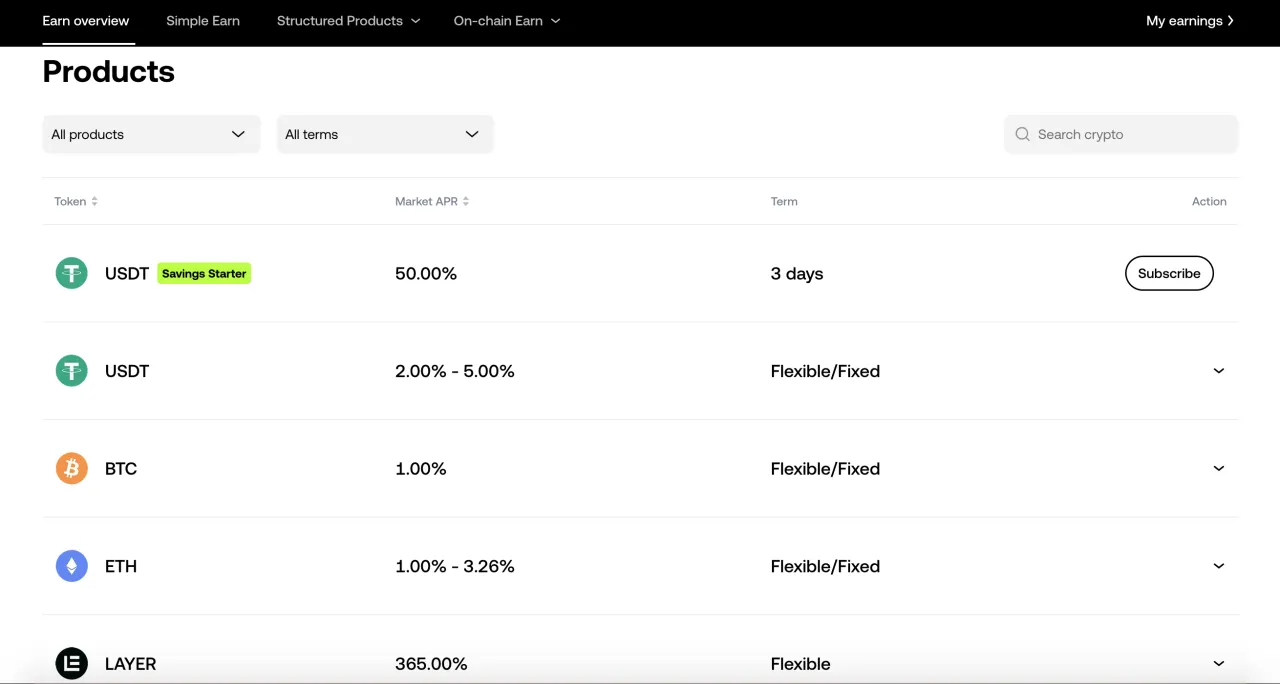1280x684 pixels.
Task: Click the Action column header
Action: [1209, 201]
